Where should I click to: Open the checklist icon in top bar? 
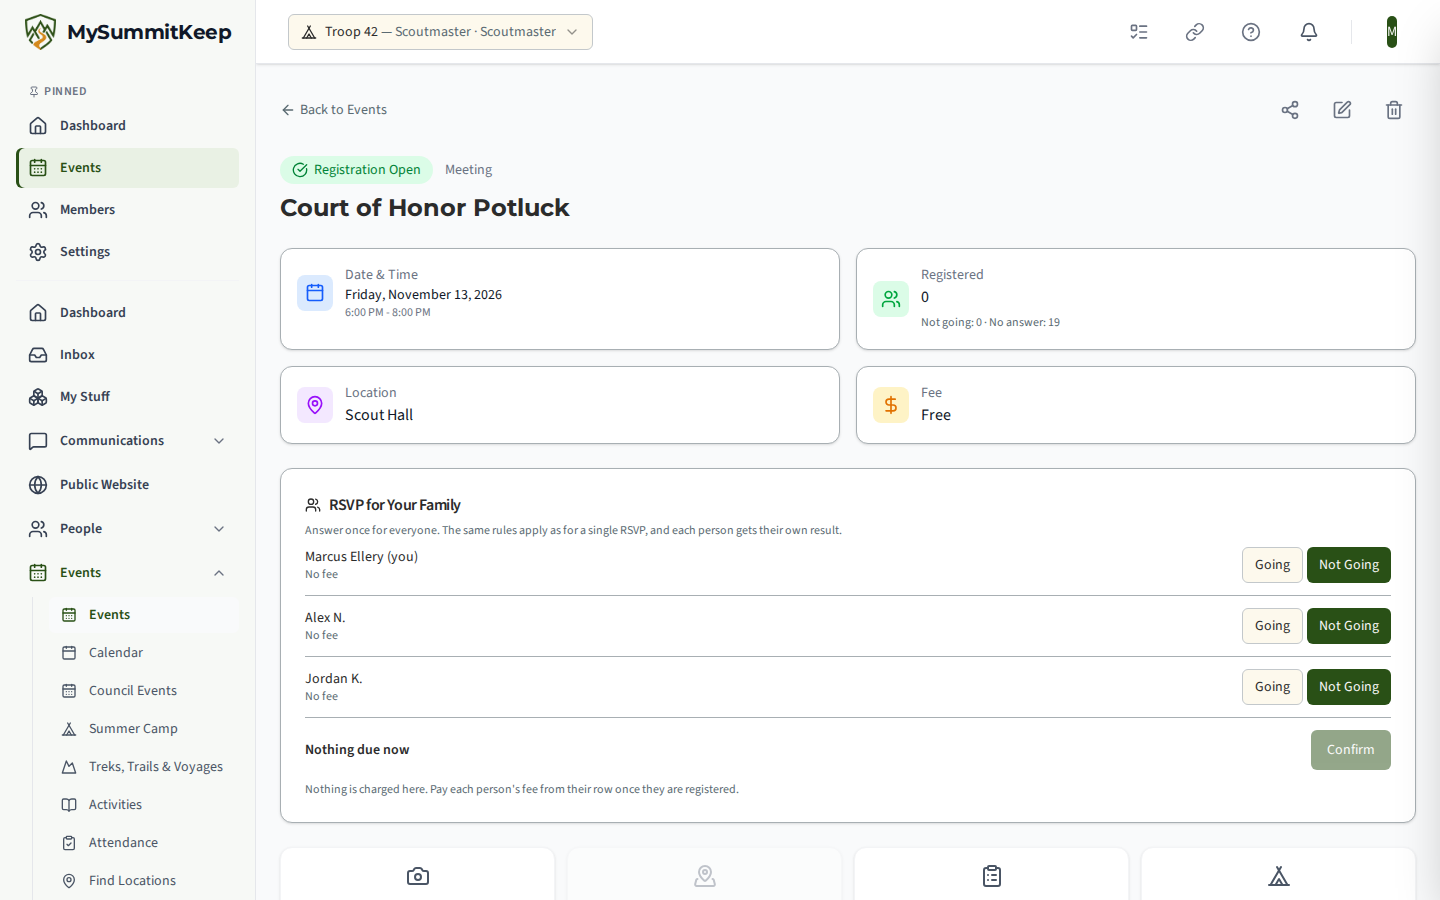click(x=1139, y=32)
